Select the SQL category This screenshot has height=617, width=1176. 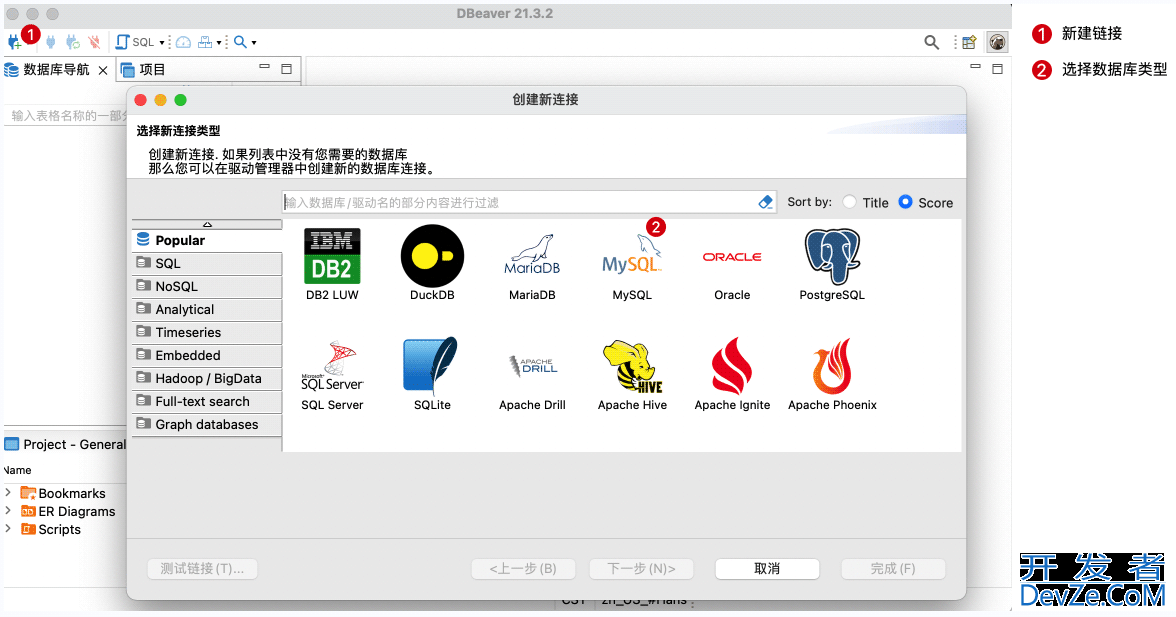(207, 263)
